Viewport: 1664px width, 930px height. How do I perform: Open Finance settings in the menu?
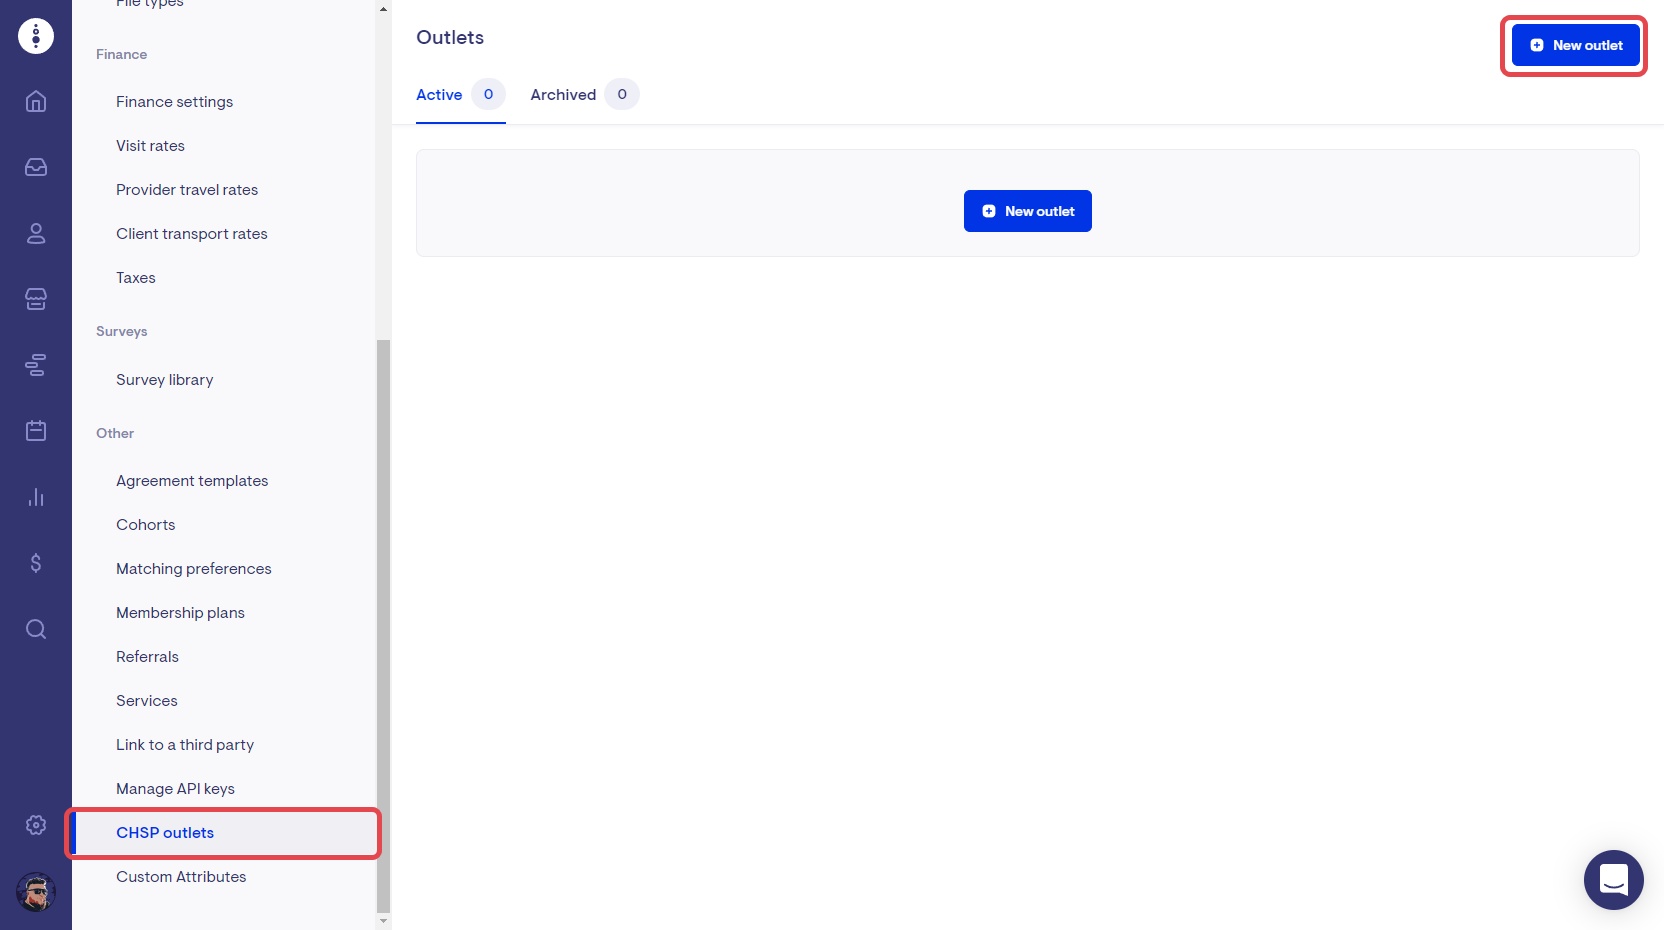174,102
